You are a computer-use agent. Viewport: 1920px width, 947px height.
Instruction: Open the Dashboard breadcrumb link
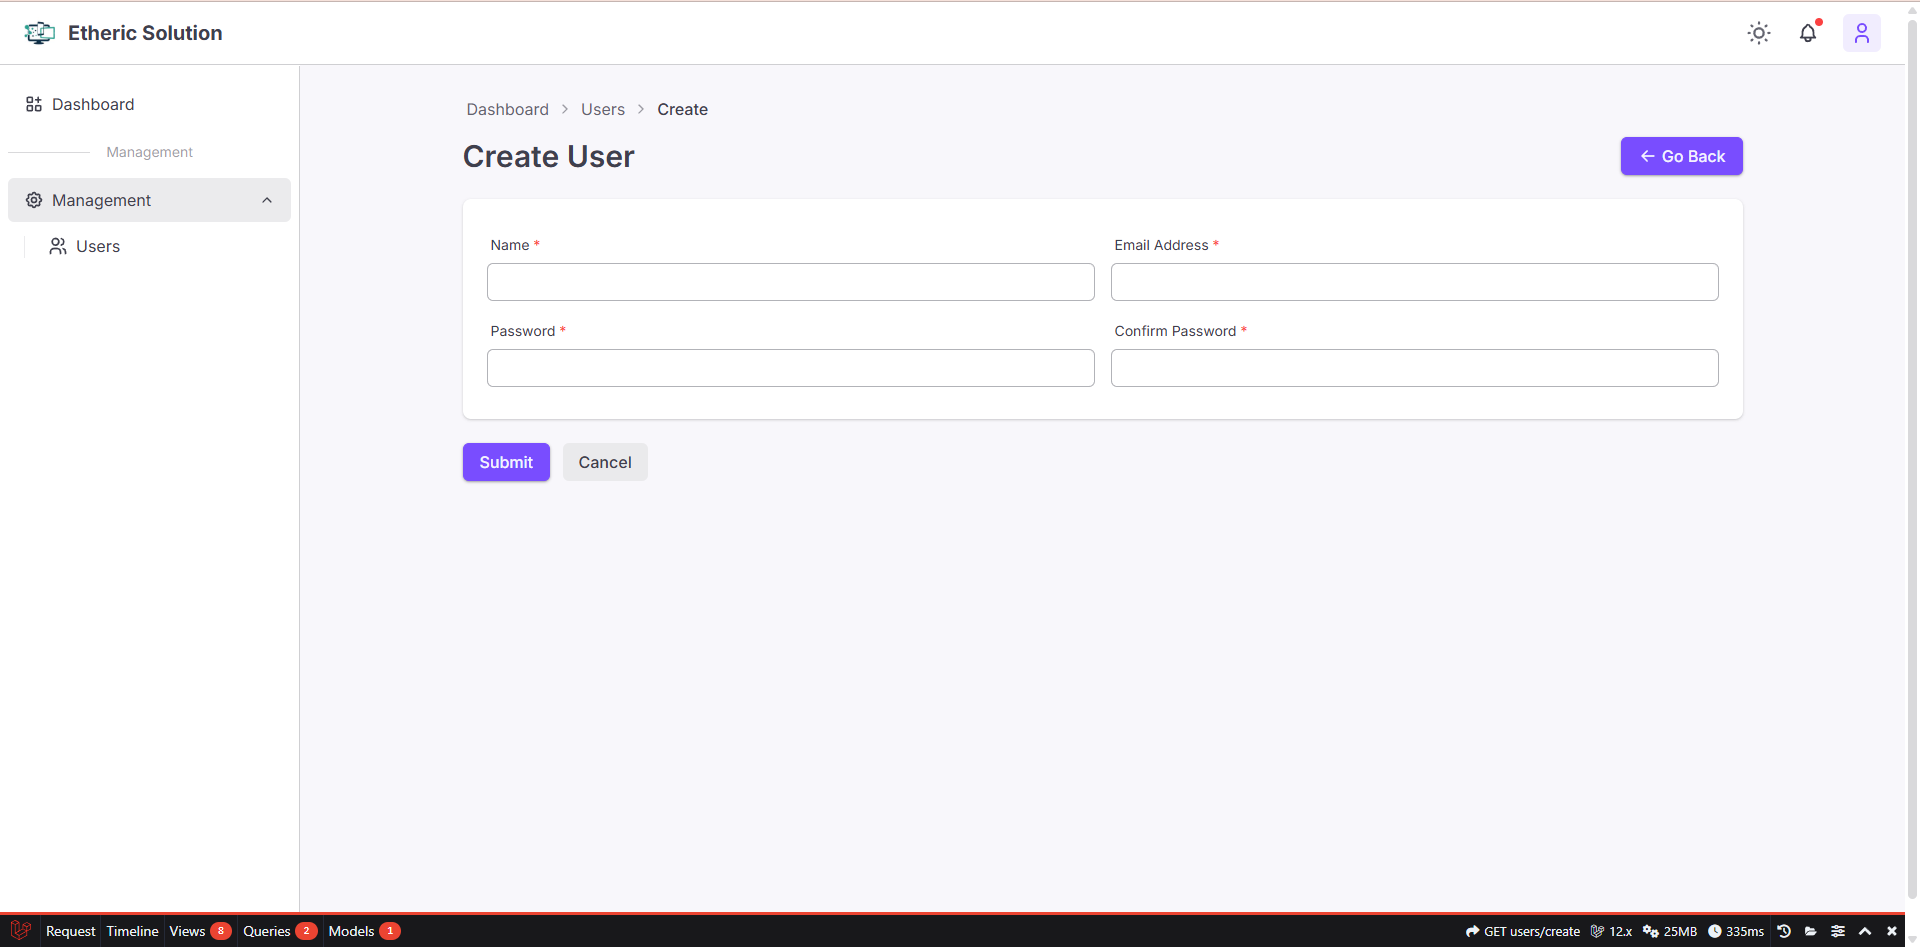(x=507, y=109)
